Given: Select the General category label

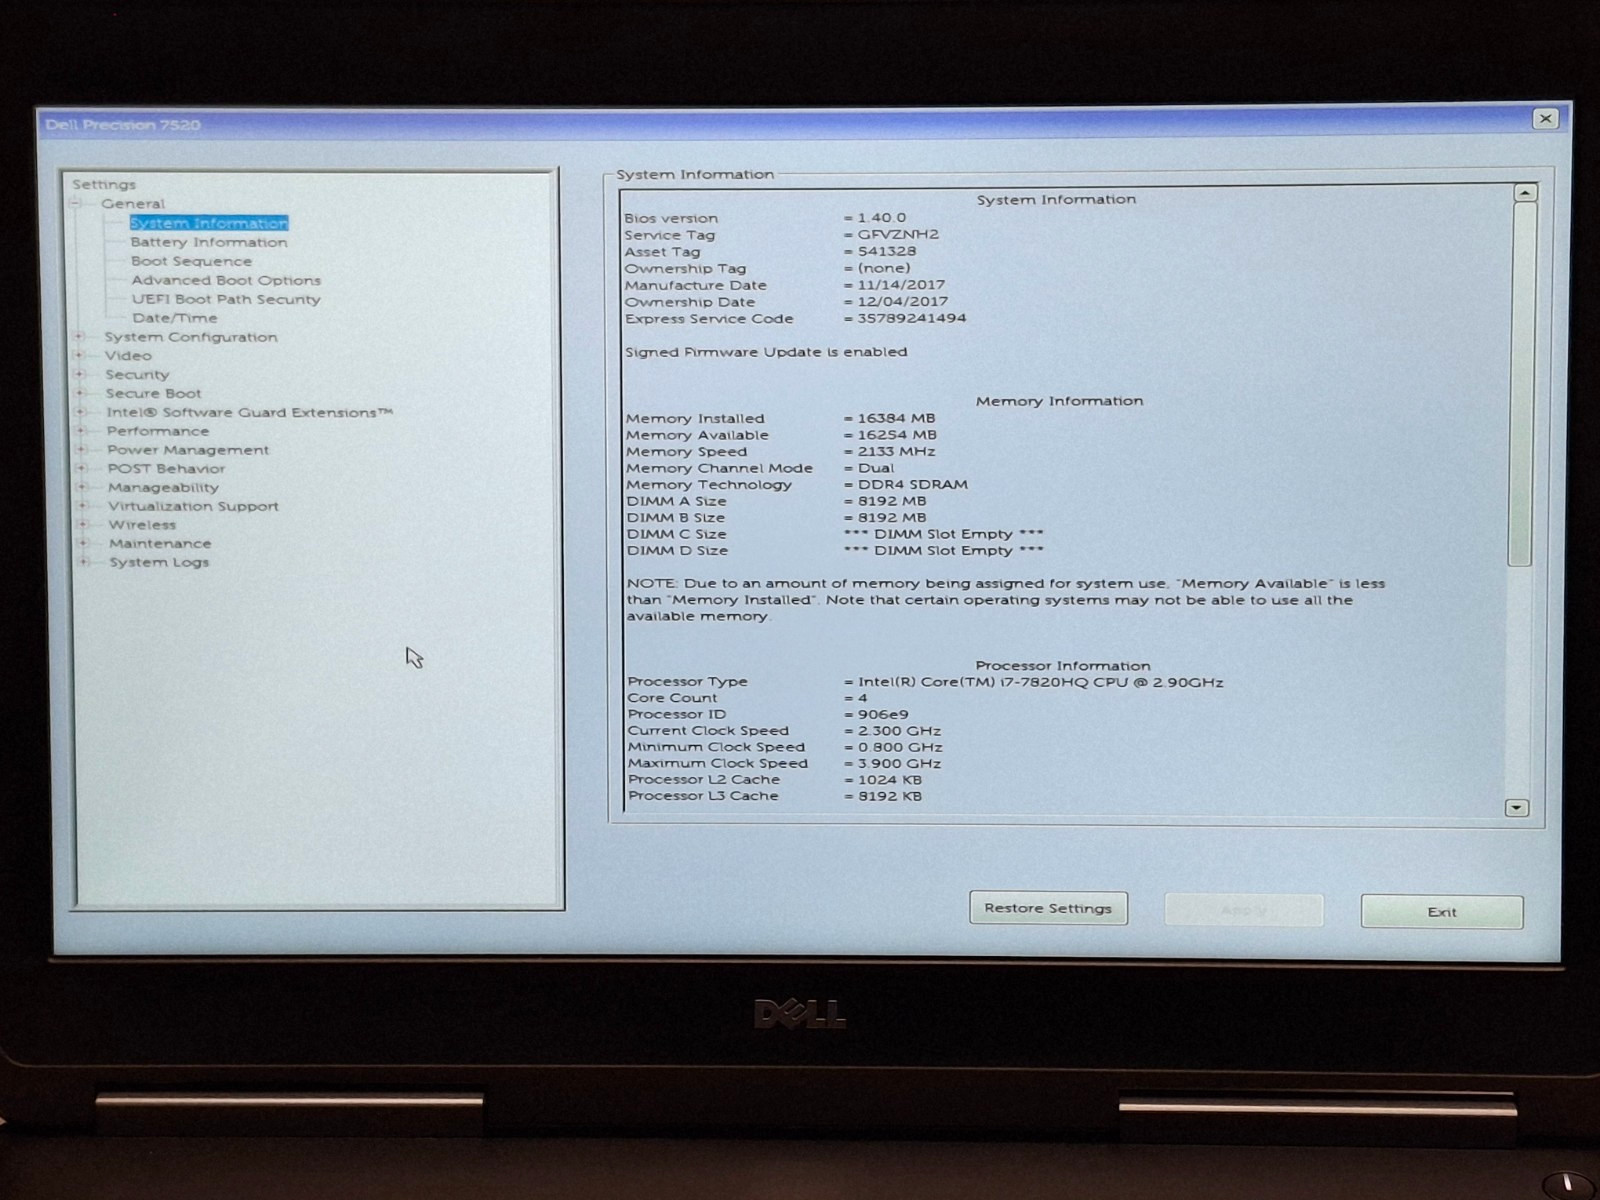Looking at the screenshot, I should pos(133,203).
